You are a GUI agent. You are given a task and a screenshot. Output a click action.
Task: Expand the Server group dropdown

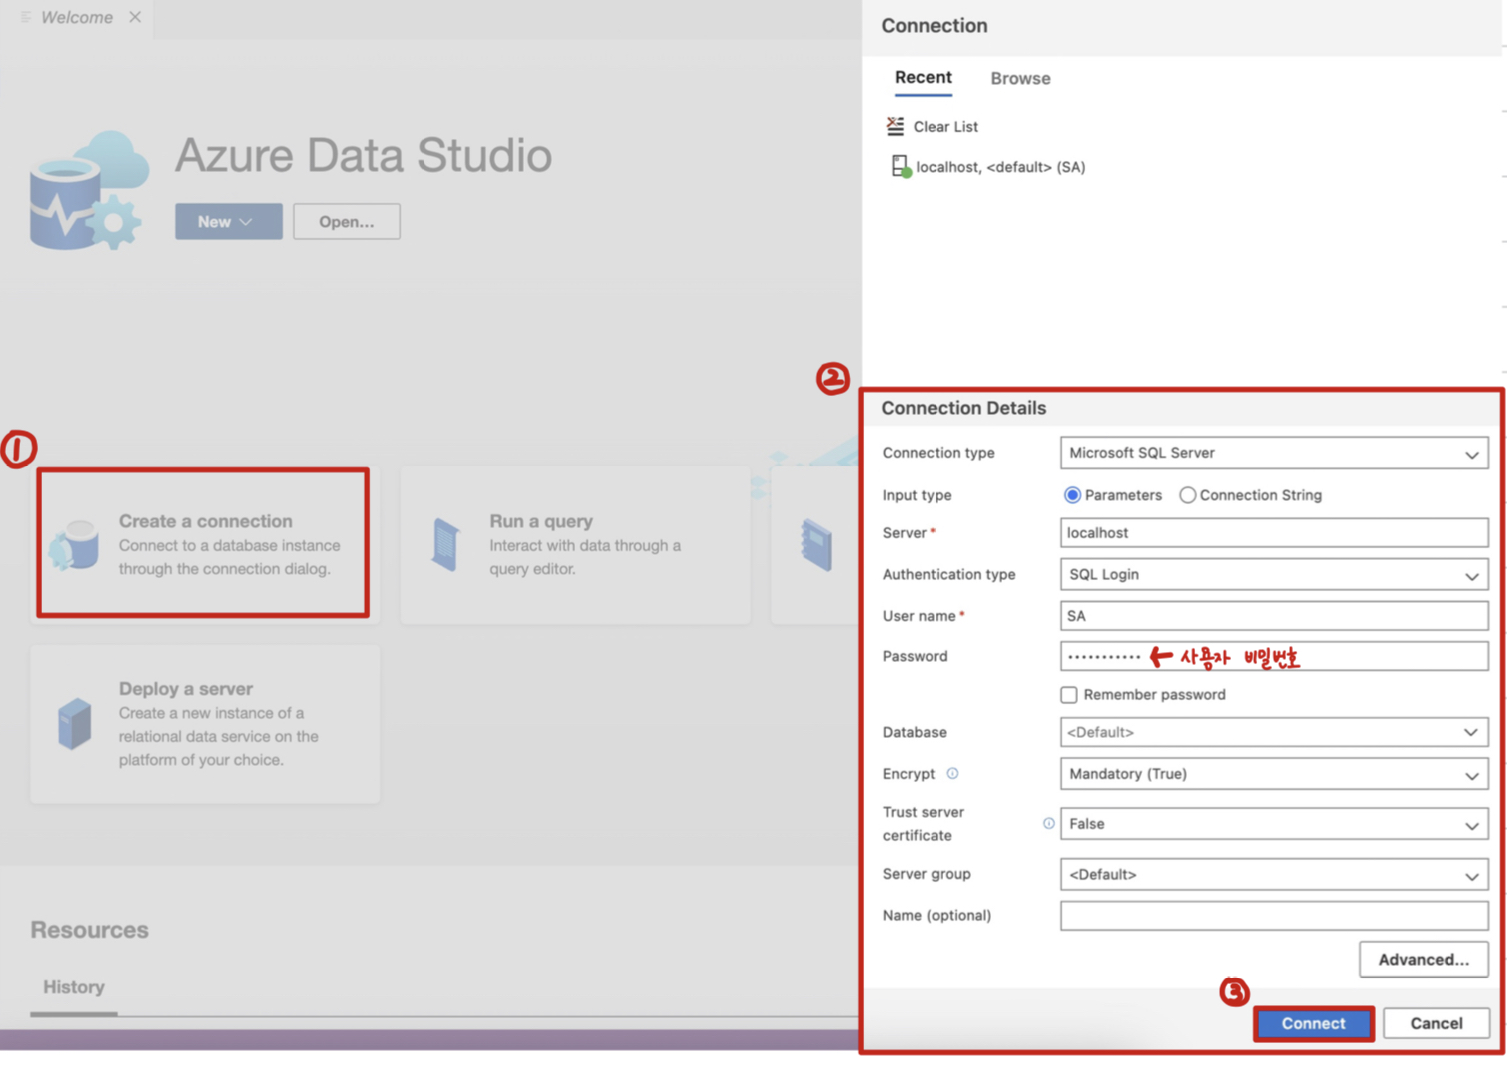pos(1274,874)
